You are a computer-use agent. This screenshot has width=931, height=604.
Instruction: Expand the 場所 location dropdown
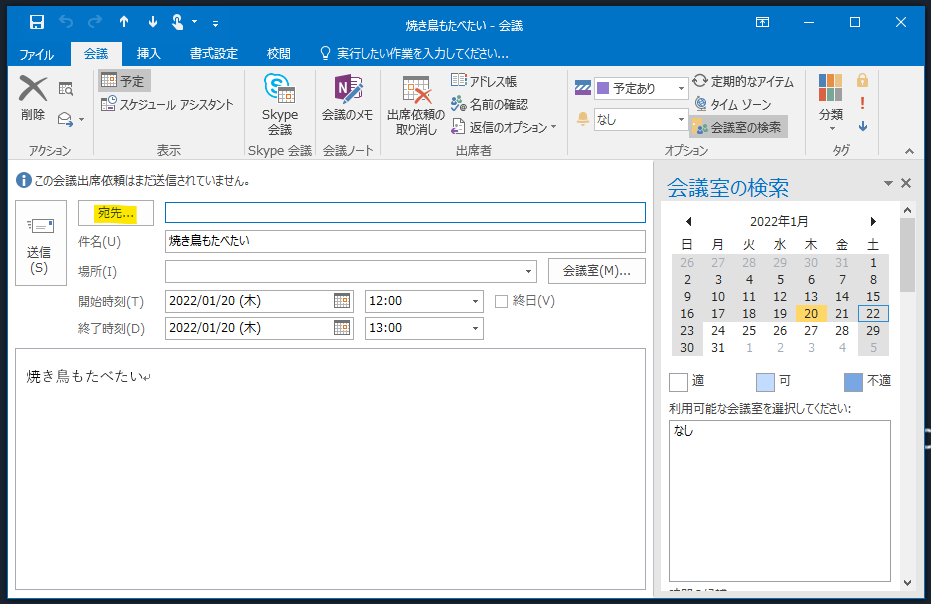tap(528, 270)
